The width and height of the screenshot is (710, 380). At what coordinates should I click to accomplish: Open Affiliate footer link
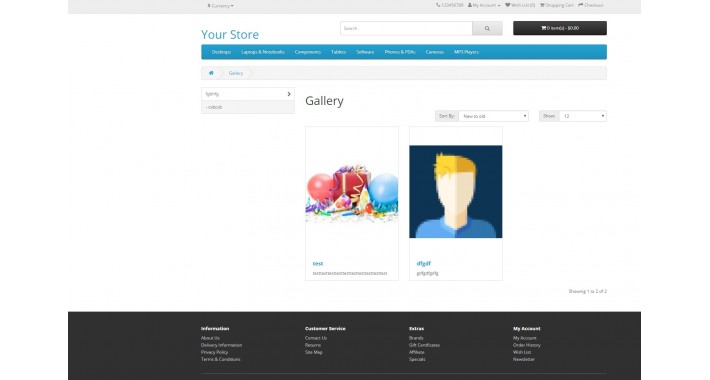[x=417, y=352]
